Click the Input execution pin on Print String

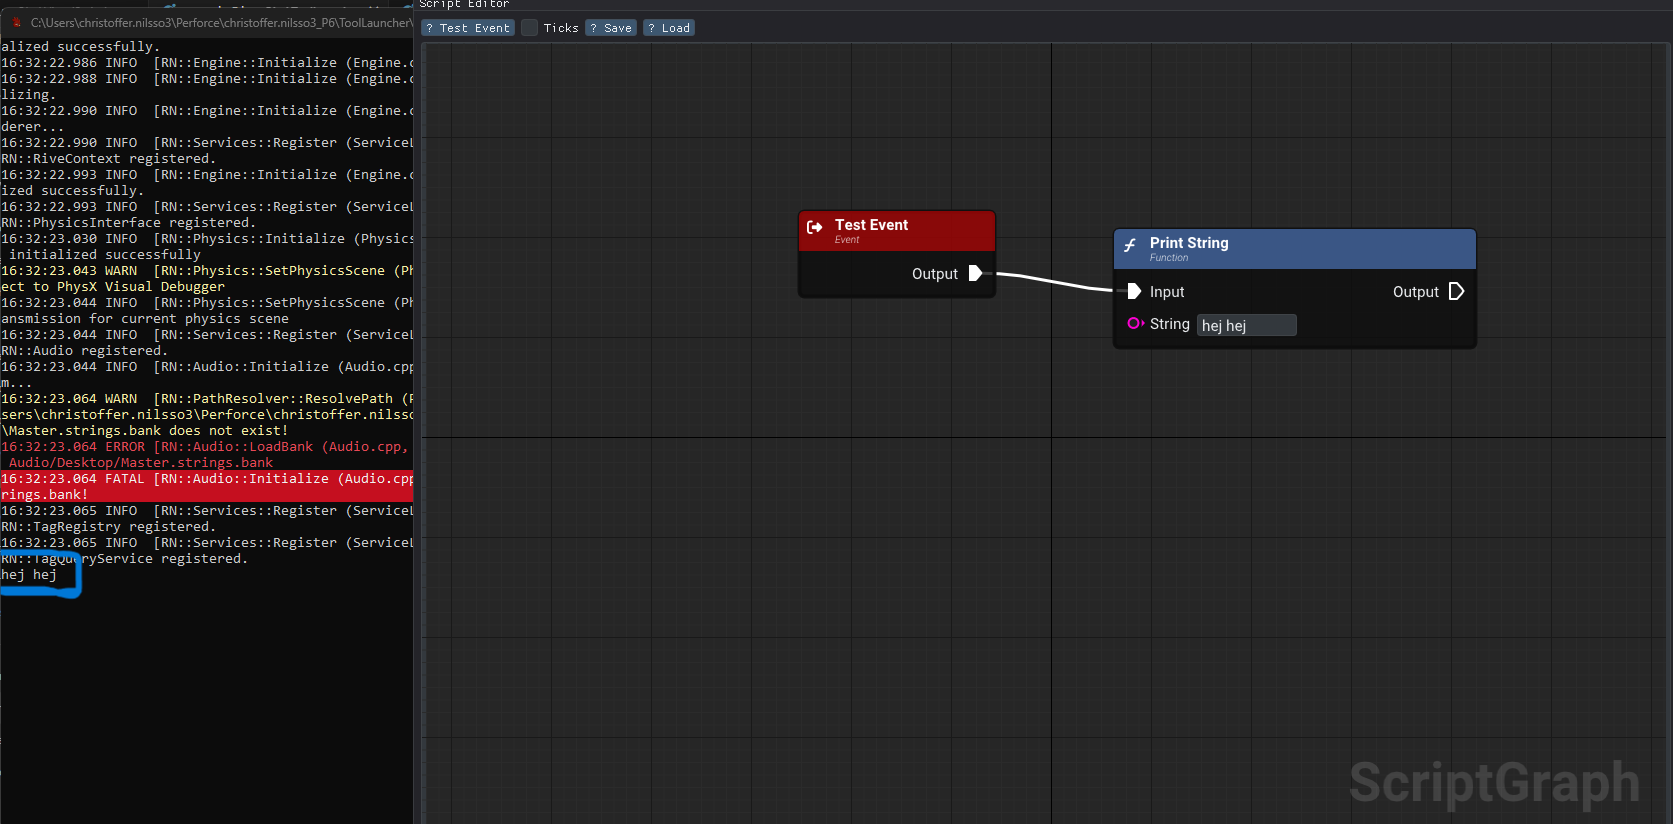point(1134,292)
